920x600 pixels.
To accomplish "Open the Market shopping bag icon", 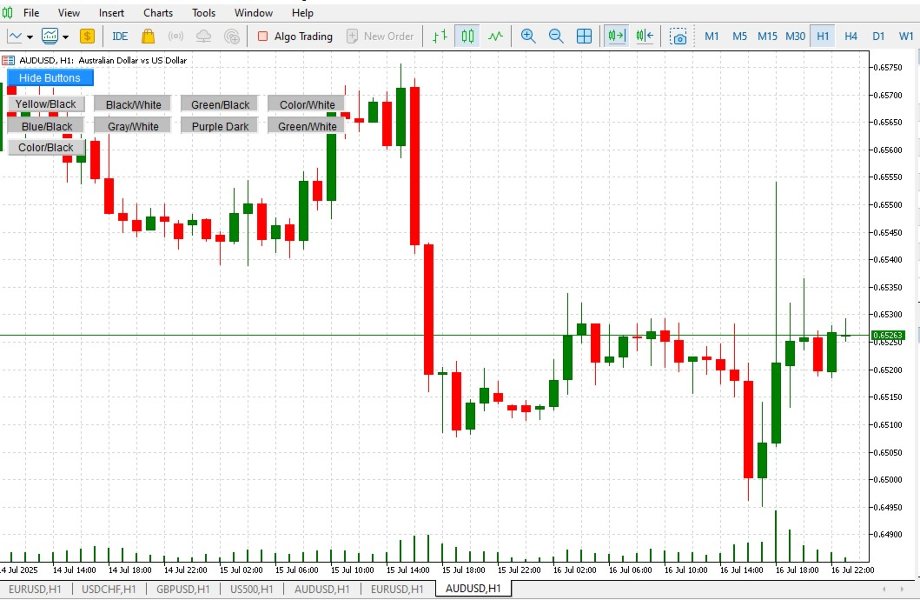I will click(x=148, y=36).
